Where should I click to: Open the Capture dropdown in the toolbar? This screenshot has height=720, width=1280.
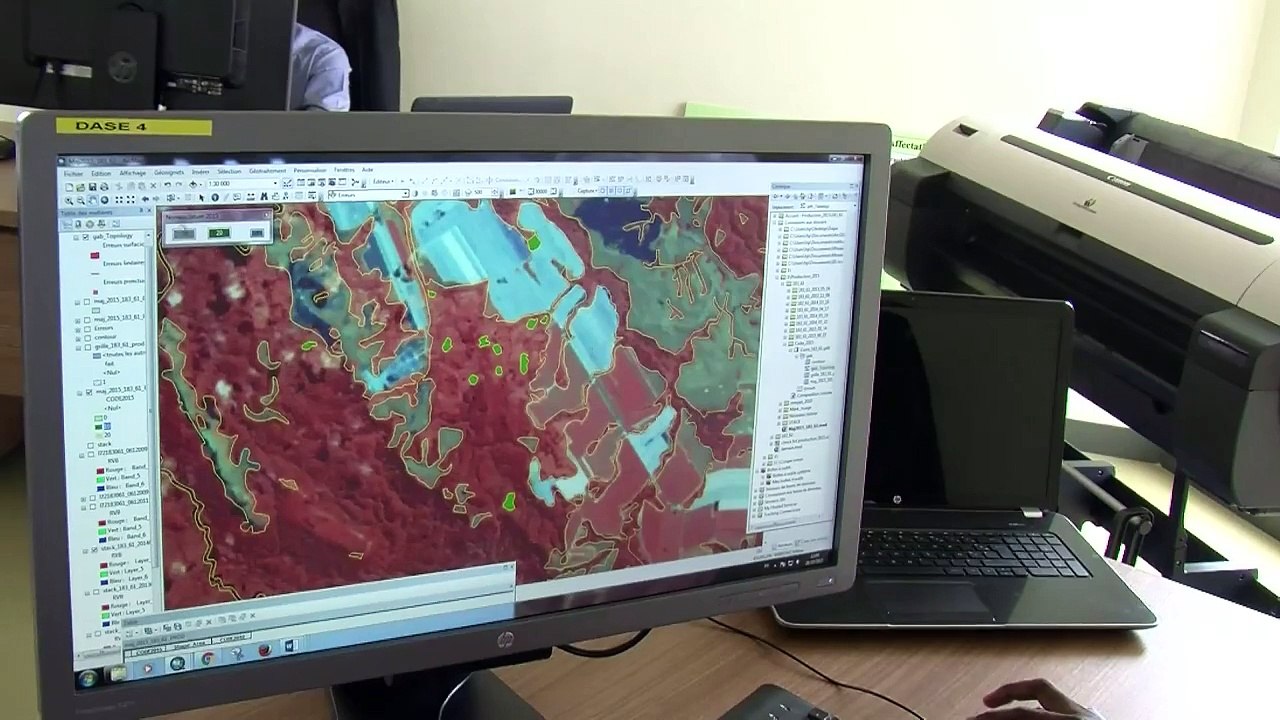(x=588, y=191)
